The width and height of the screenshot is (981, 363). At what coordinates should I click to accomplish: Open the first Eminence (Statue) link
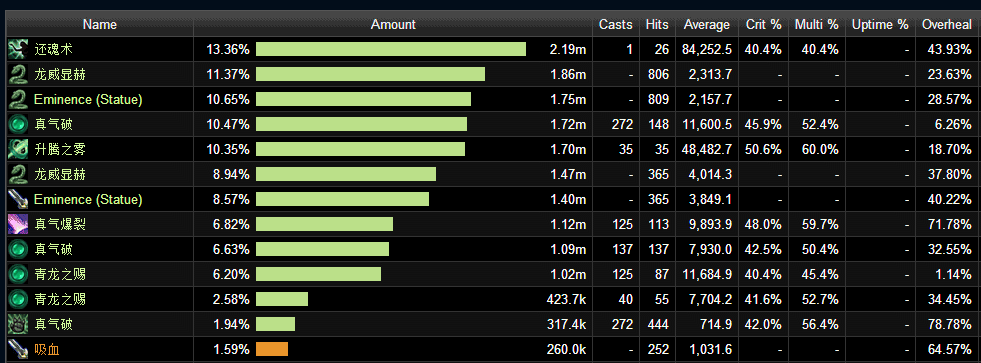point(88,100)
